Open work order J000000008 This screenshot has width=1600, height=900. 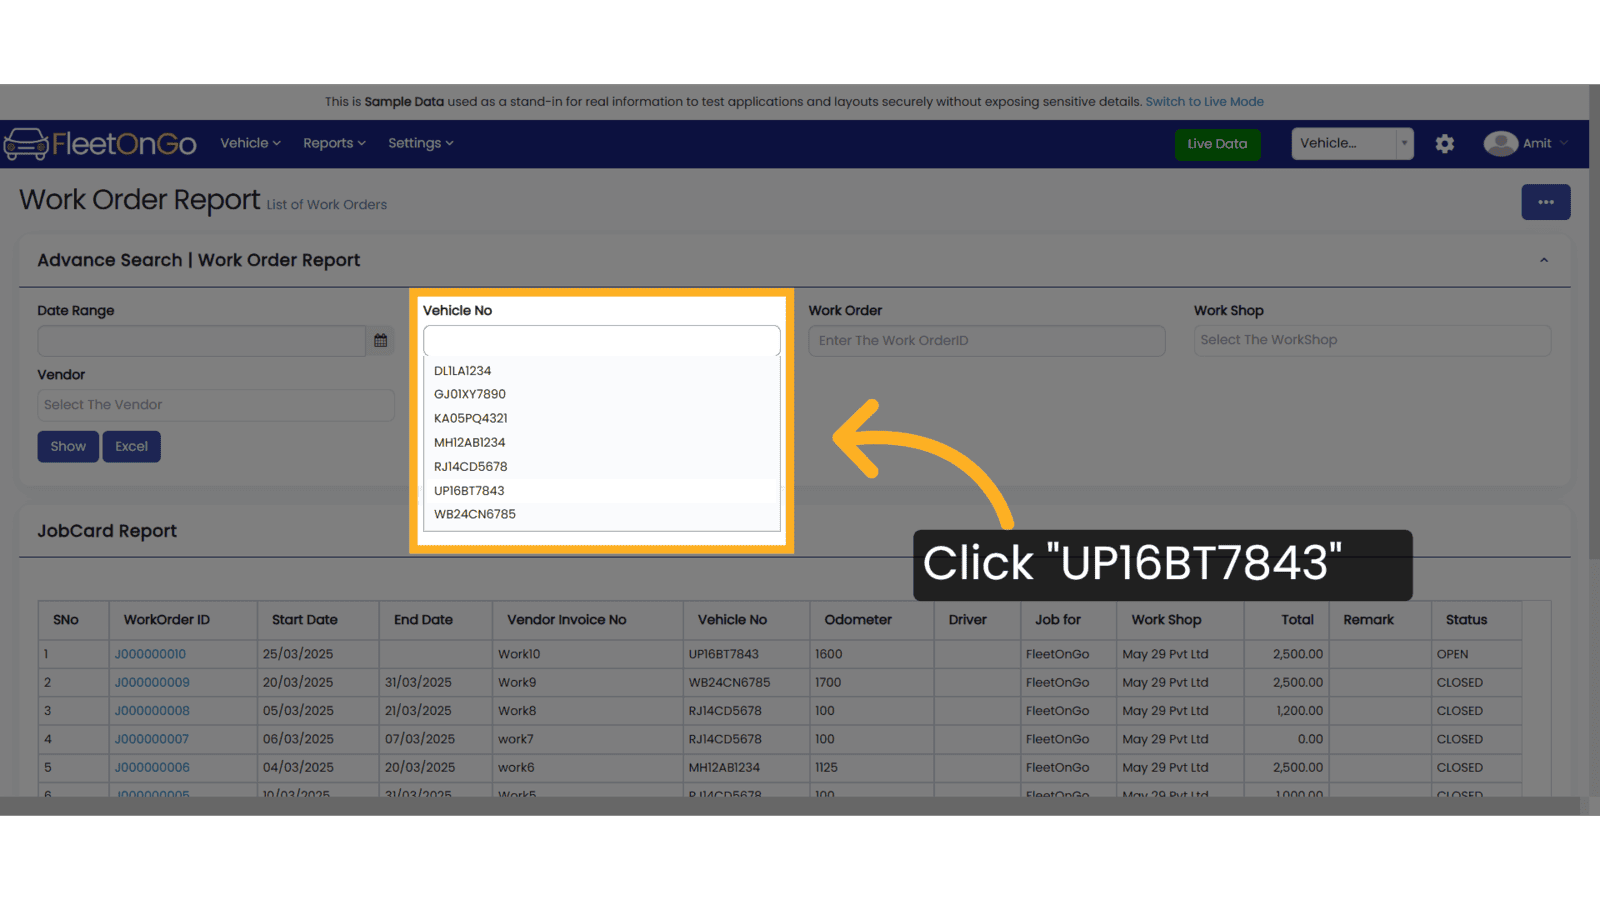point(152,711)
